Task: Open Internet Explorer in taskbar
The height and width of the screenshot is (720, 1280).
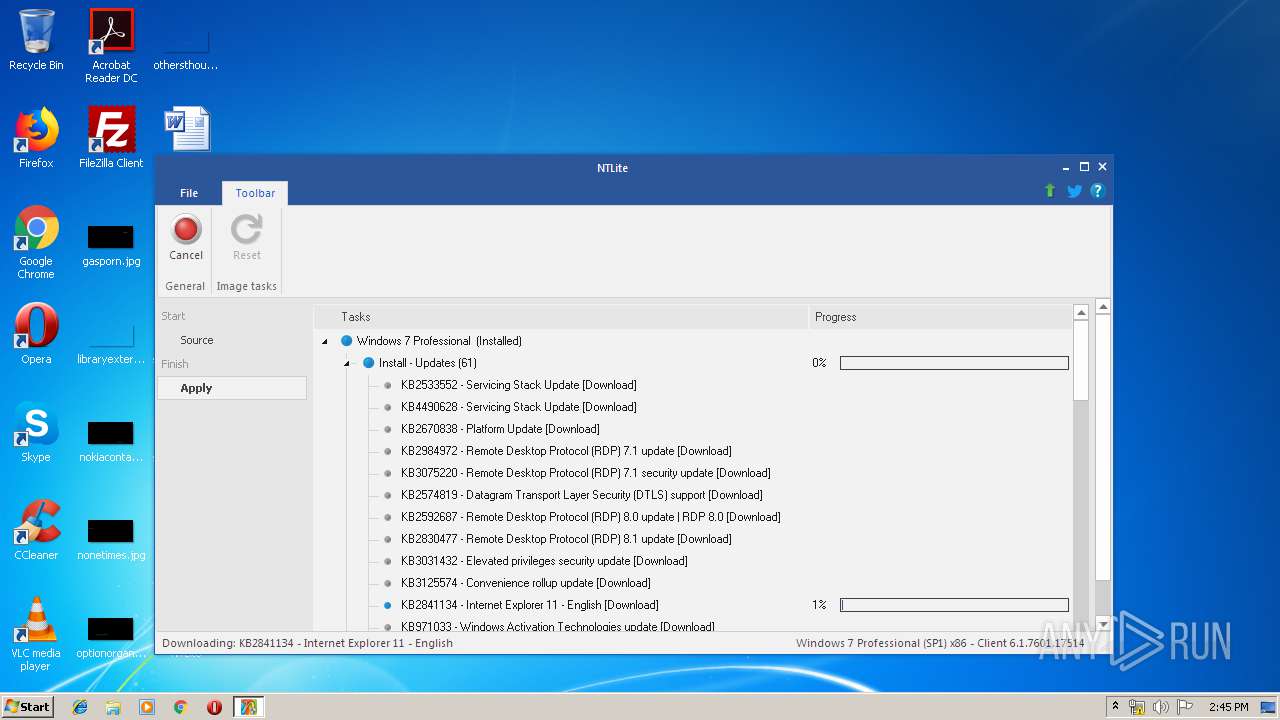Action: click(x=80, y=707)
